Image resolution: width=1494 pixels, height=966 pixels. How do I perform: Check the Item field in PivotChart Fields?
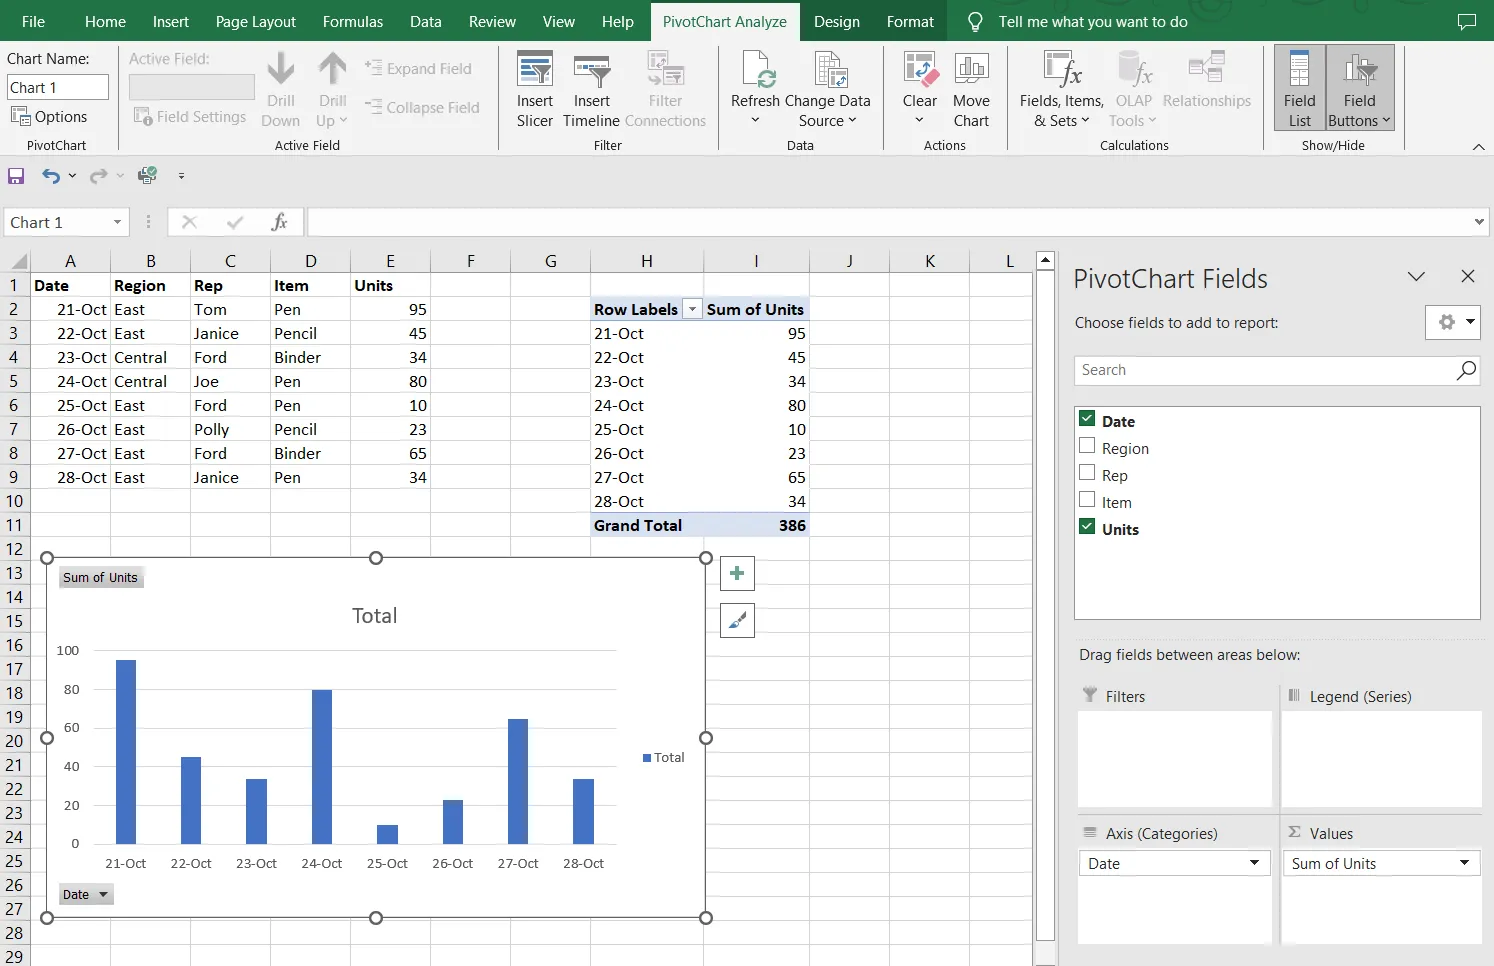tap(1087, 501)
